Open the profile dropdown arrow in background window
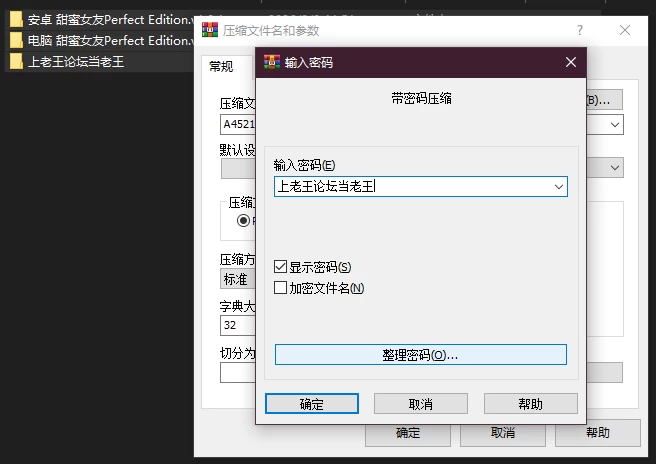Screen dimensions: 656x464 pos(615,168)
